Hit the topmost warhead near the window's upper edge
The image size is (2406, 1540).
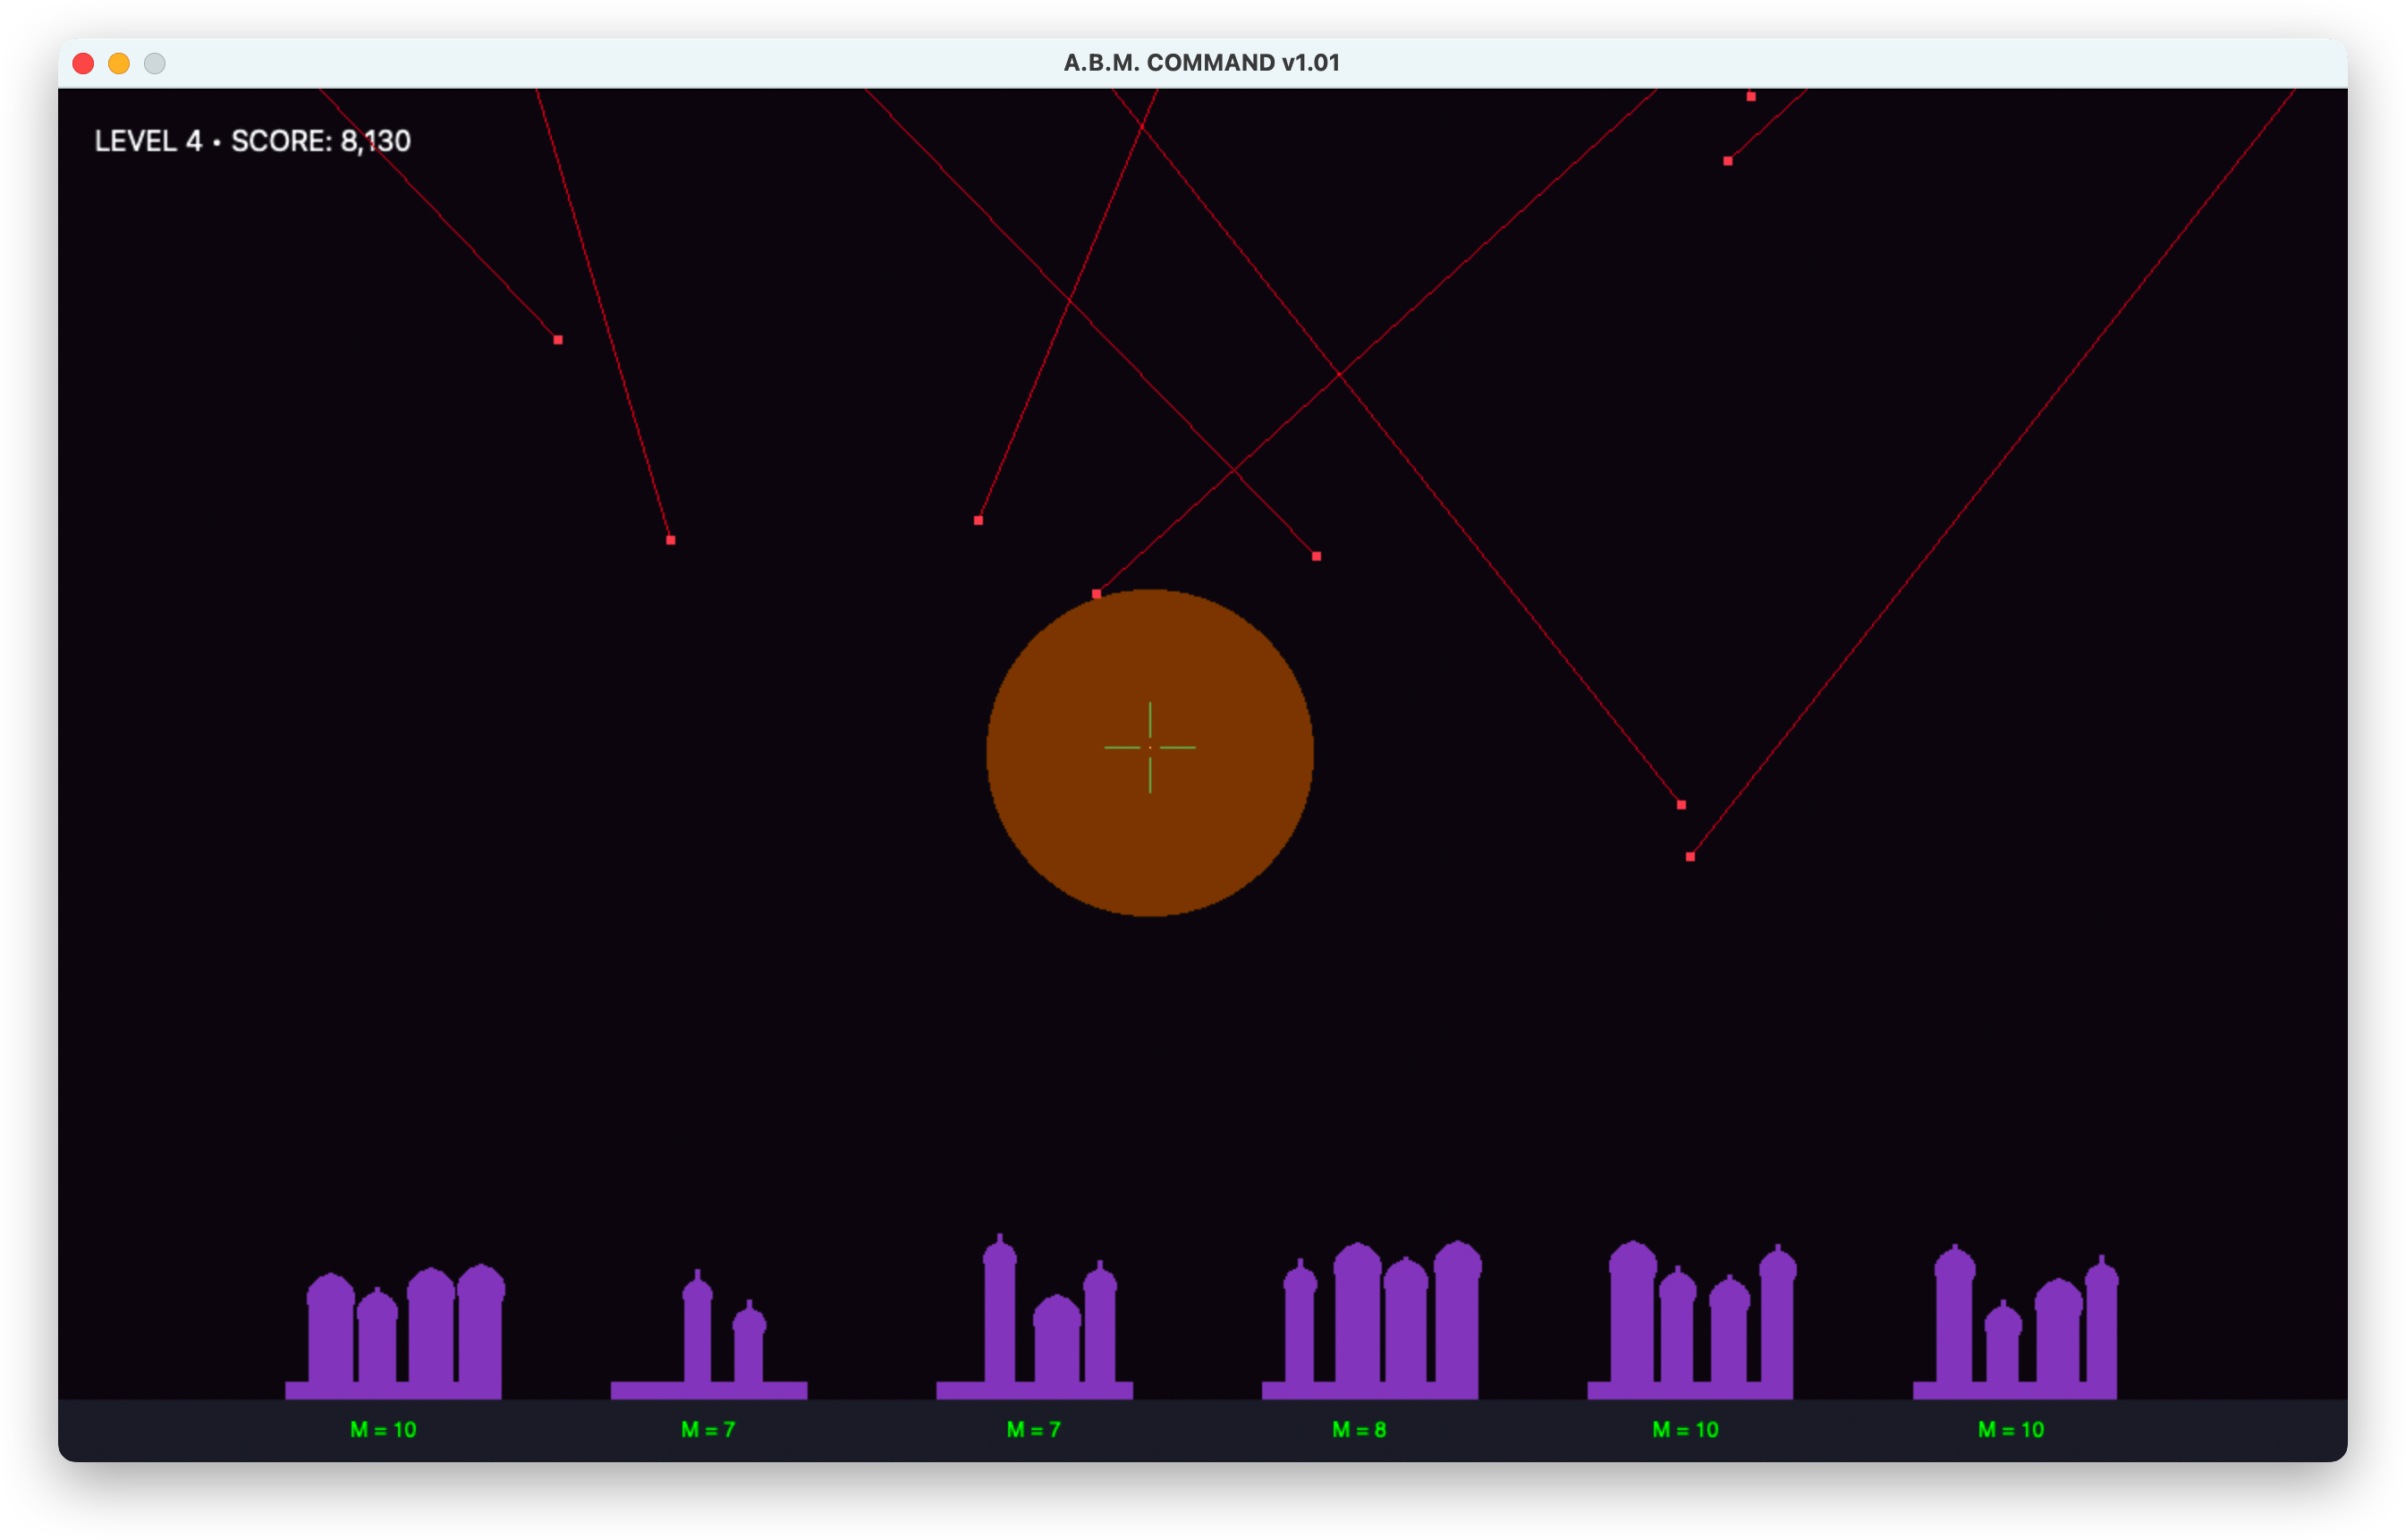click(1751, 97)
